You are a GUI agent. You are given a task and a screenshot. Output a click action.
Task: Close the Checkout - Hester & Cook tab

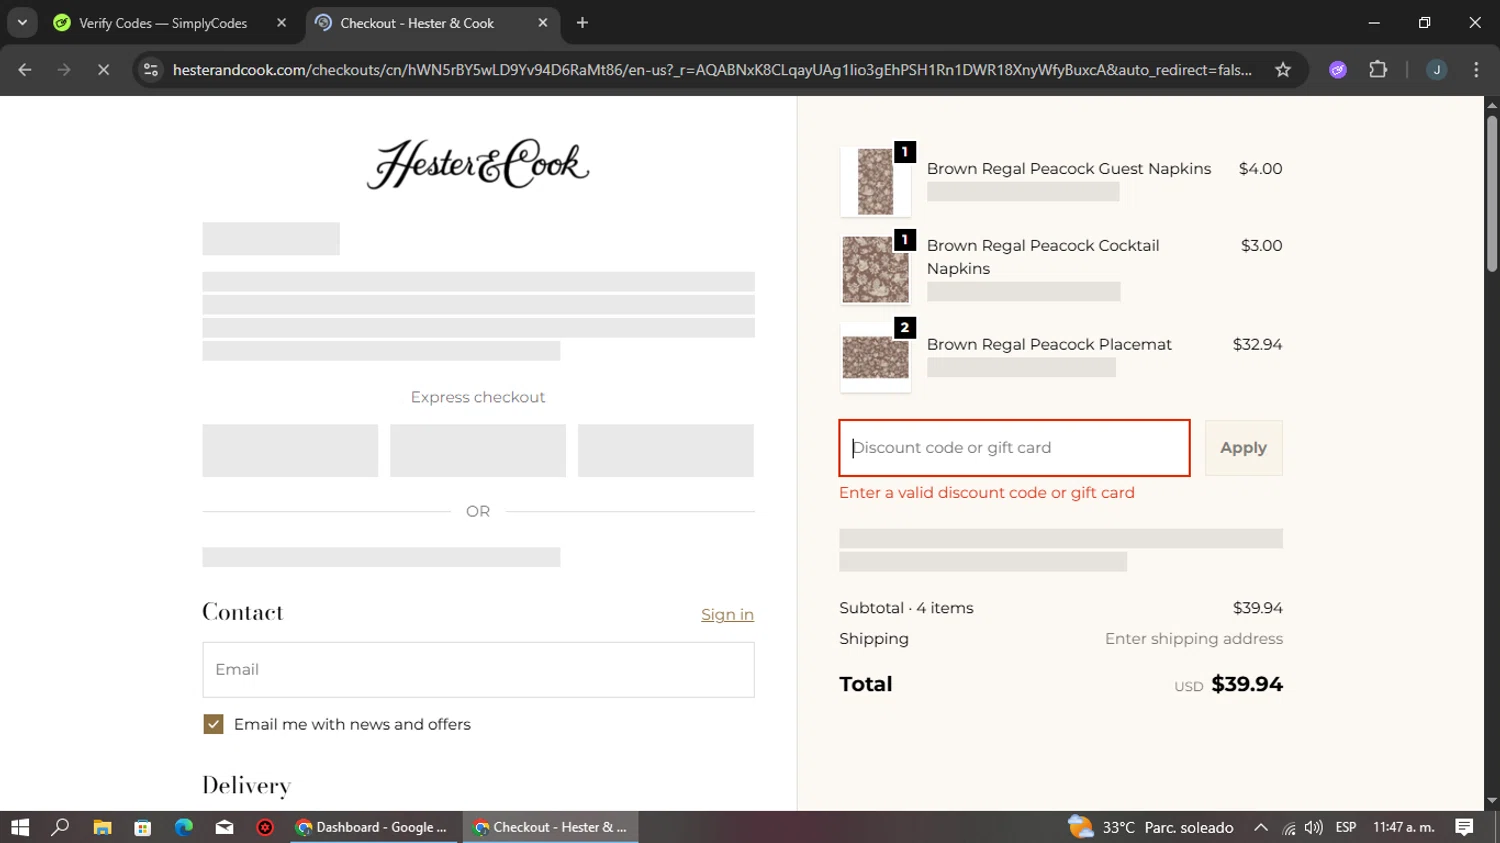(x=543, y=23)
